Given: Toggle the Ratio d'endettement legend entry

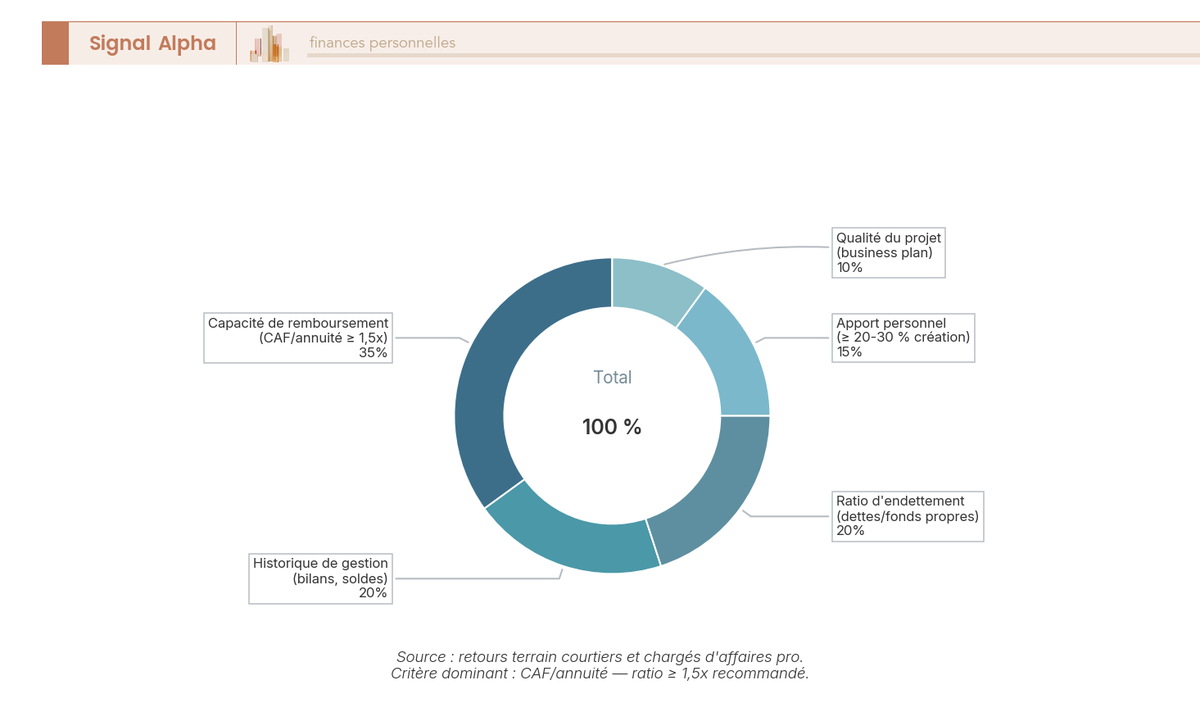Looking at the screenshot, I should coord(907,516).
